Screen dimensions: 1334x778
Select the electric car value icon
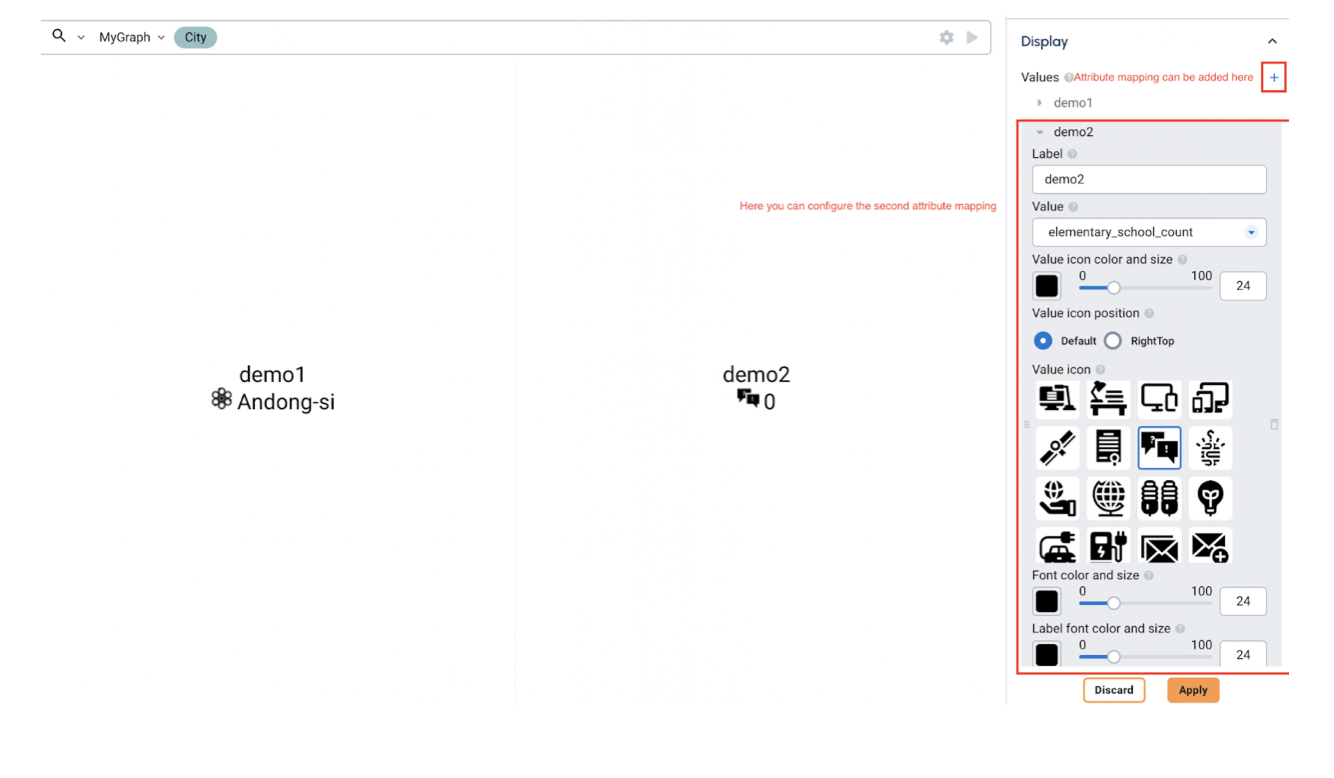pos(1057,547)
